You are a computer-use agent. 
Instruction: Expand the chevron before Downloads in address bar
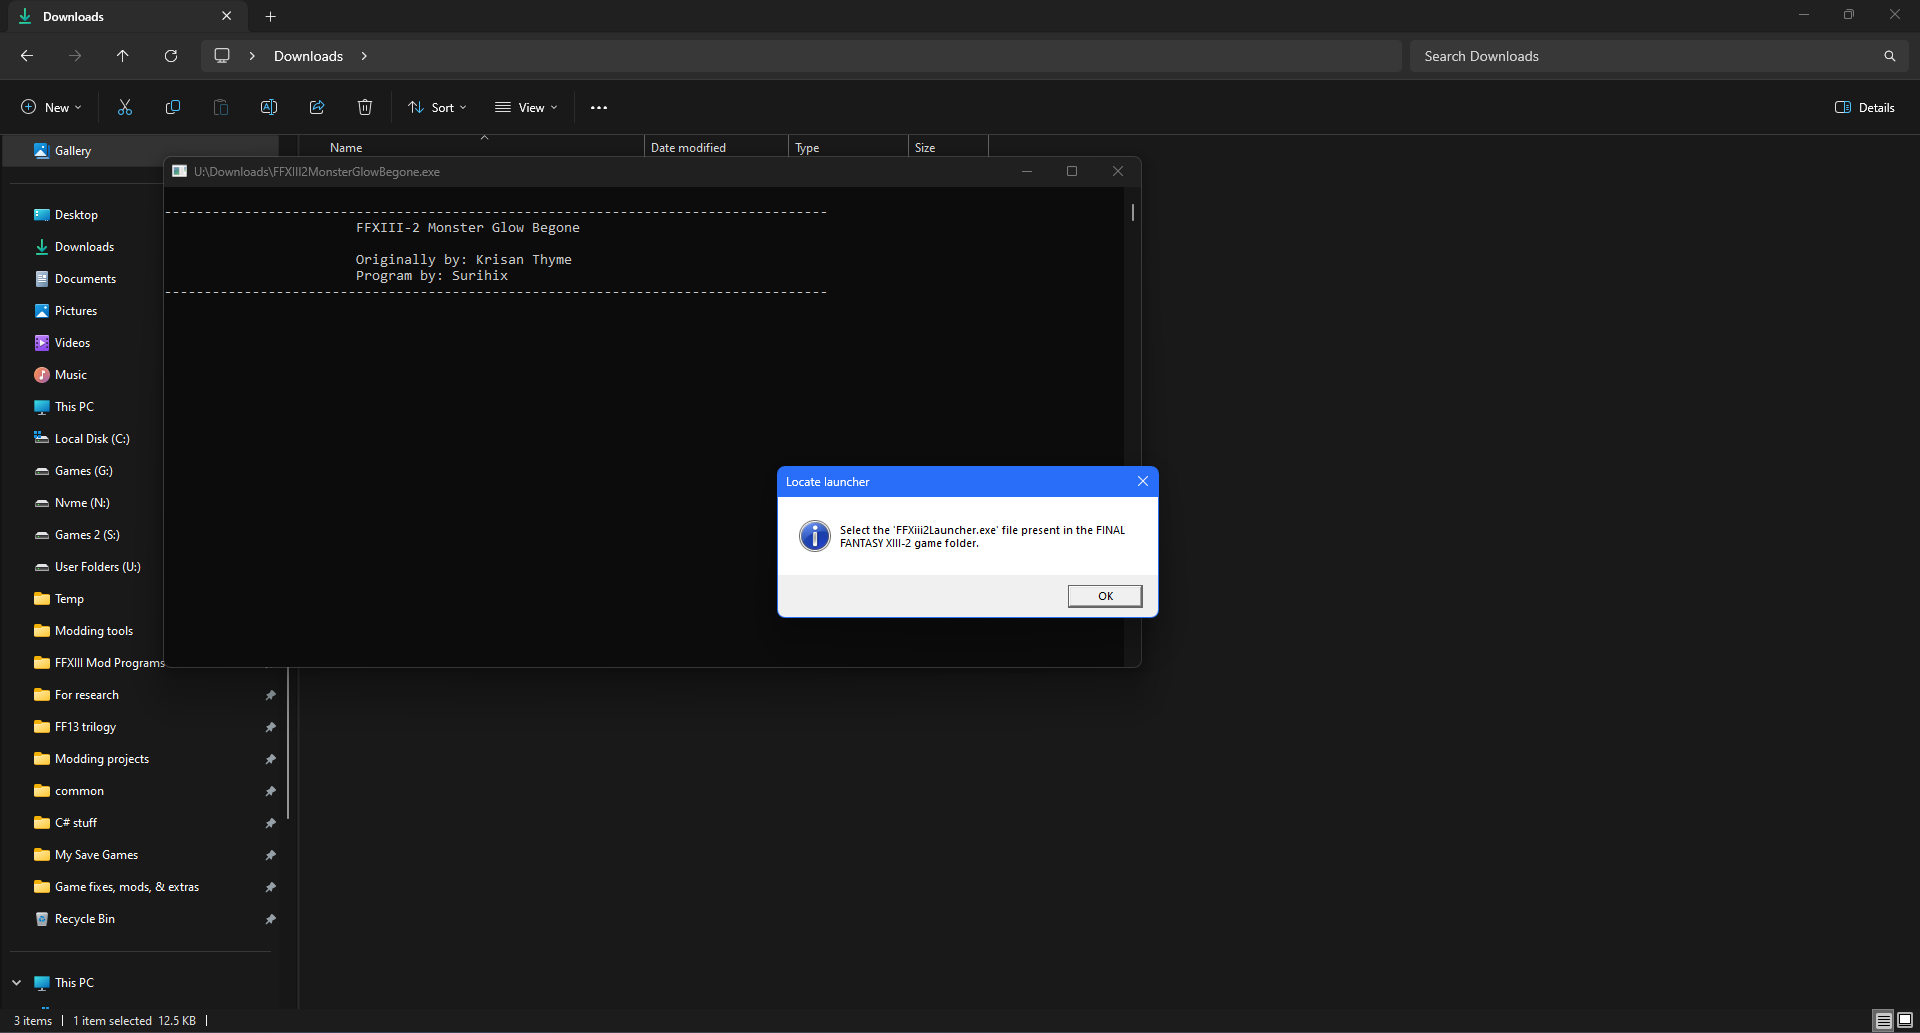(x=252, y=56)
